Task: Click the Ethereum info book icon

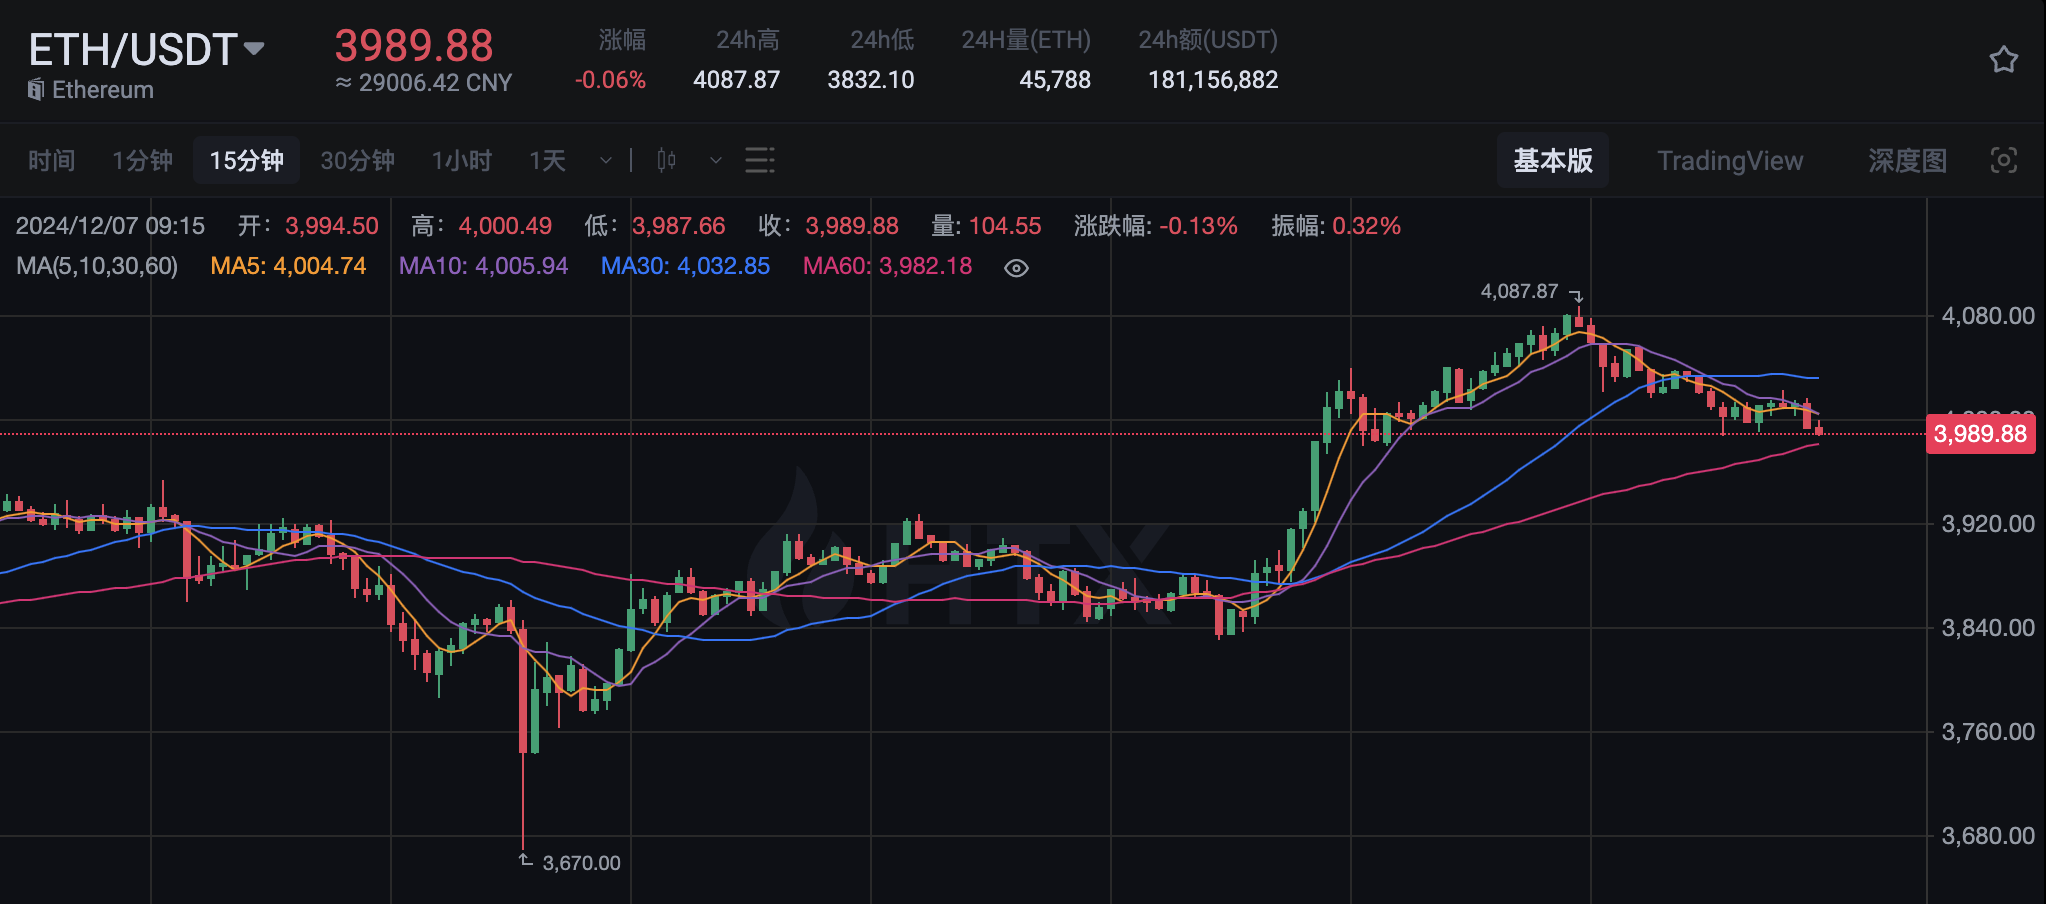Action: point(36,90)
